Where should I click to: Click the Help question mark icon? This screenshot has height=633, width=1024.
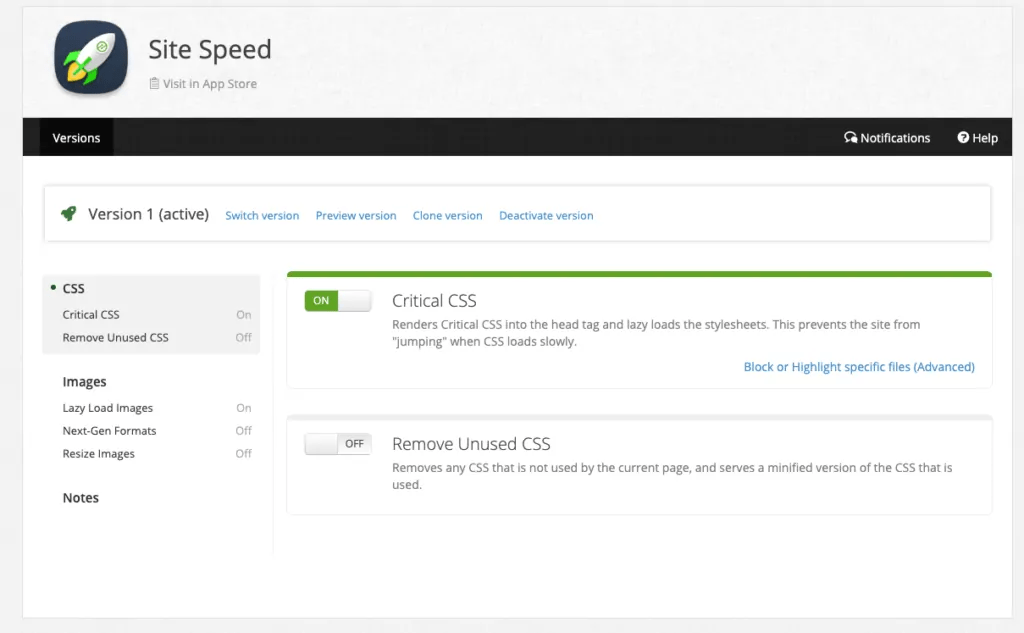(x=963, y=137)
